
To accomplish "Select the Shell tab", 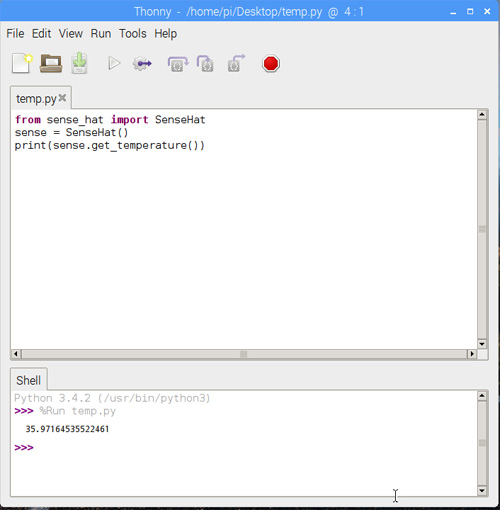I will [29, 380].
